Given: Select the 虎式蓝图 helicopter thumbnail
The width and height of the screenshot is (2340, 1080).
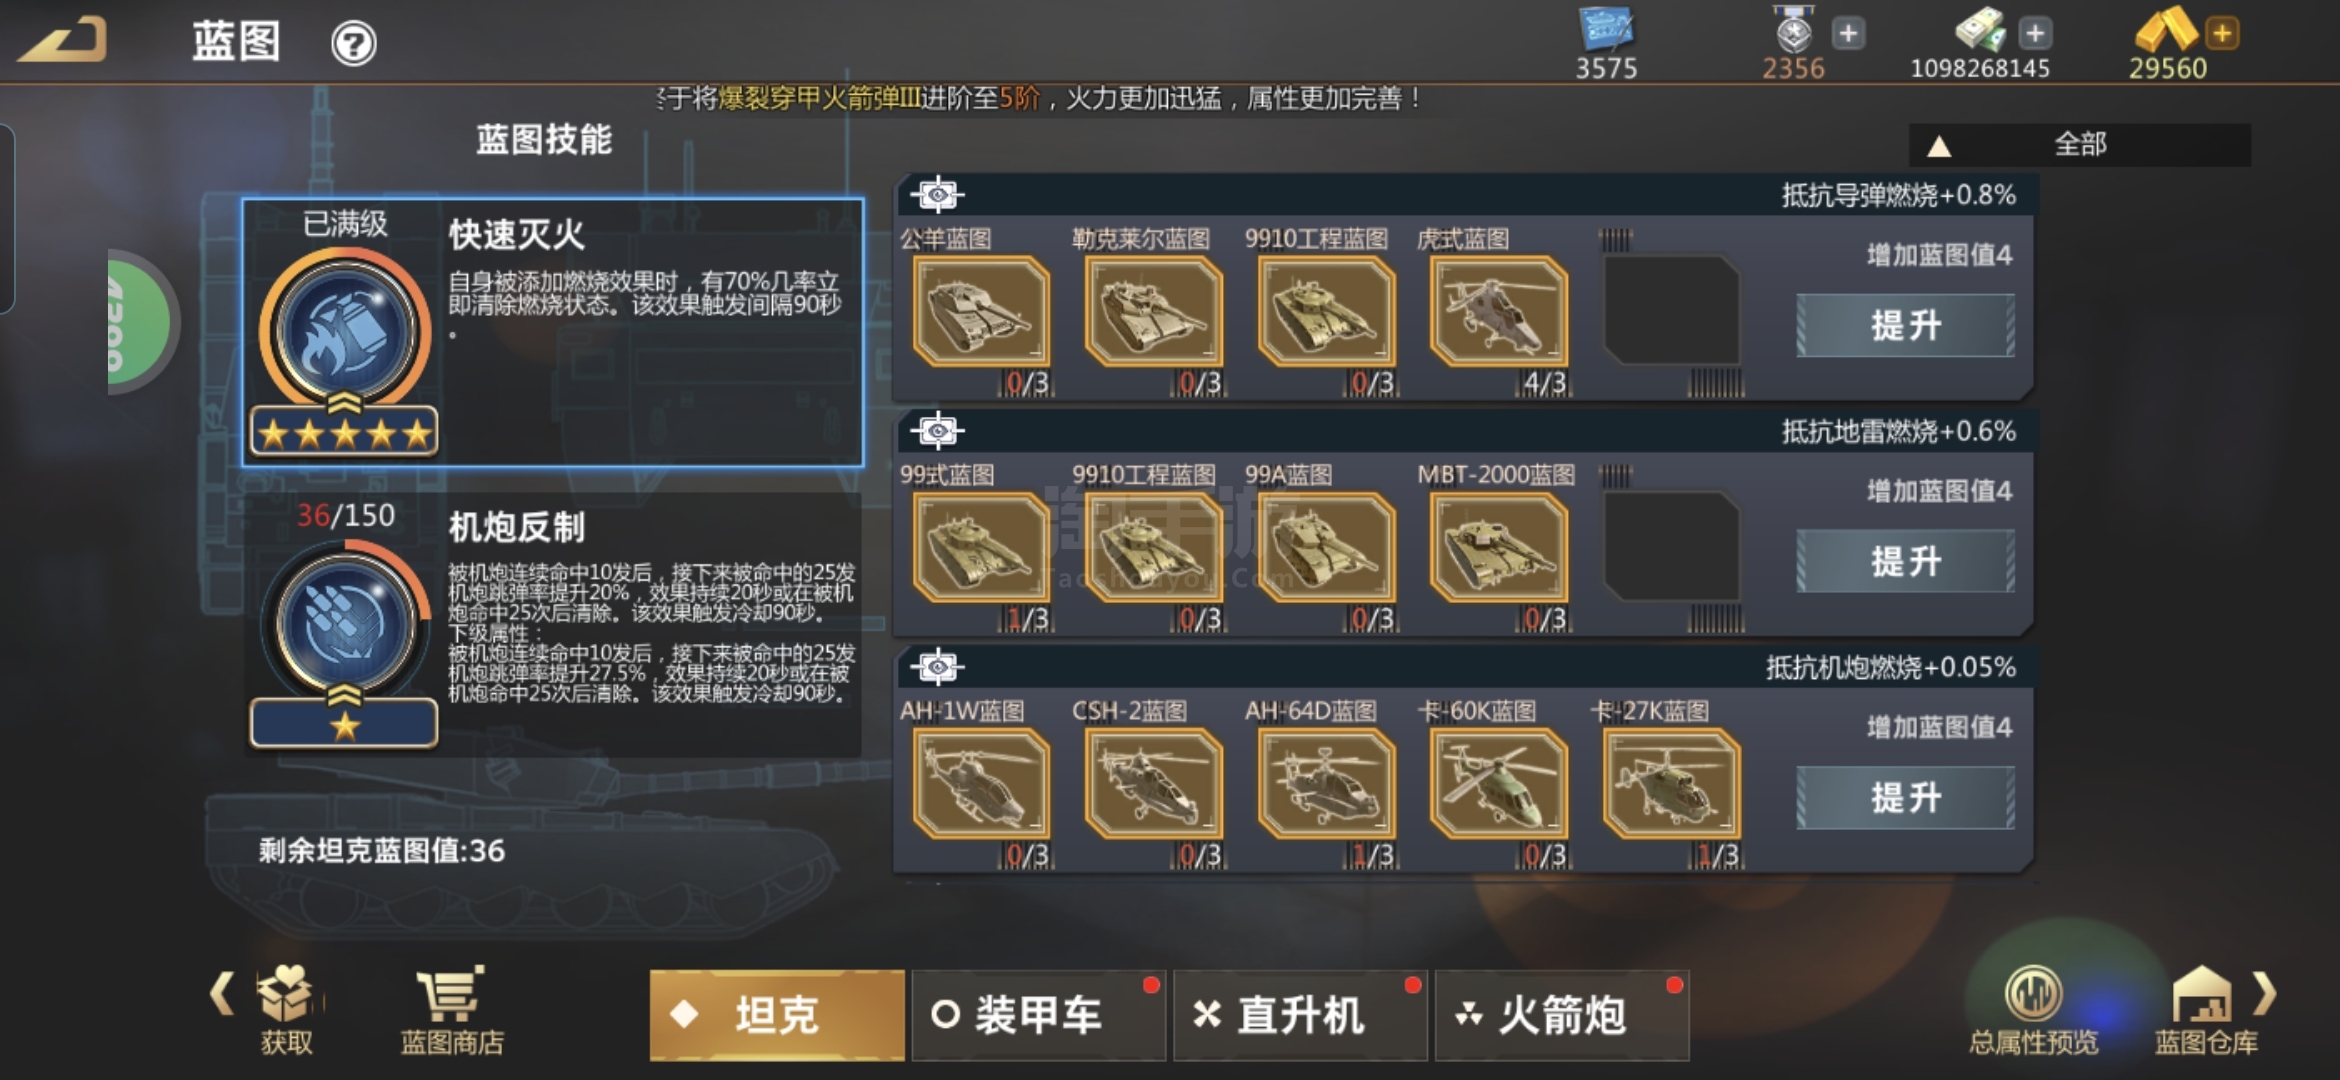Looking at the screenshot, I should pos(1498,311).
